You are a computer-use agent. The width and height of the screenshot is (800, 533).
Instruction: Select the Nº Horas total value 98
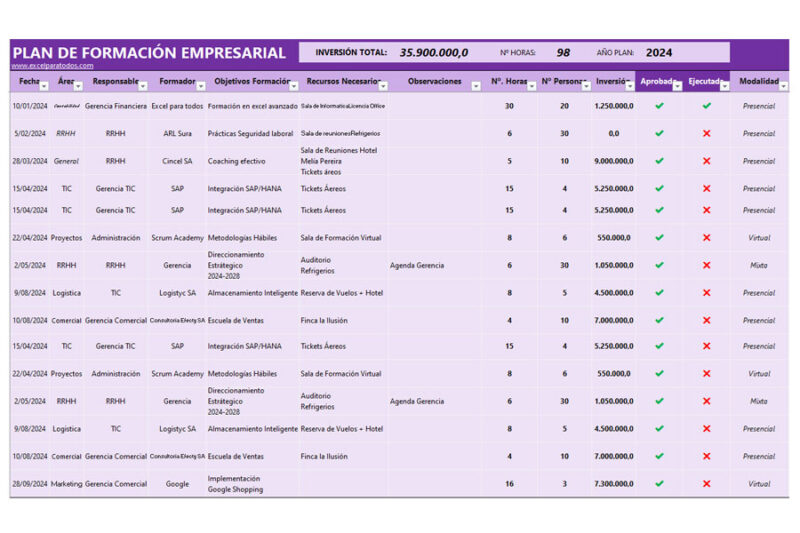tap(563, 53)
